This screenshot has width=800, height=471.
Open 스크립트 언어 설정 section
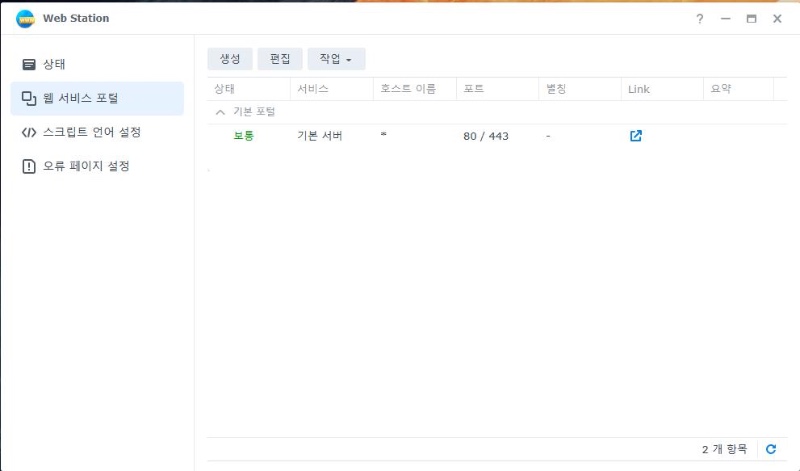(x=91, y=132)
